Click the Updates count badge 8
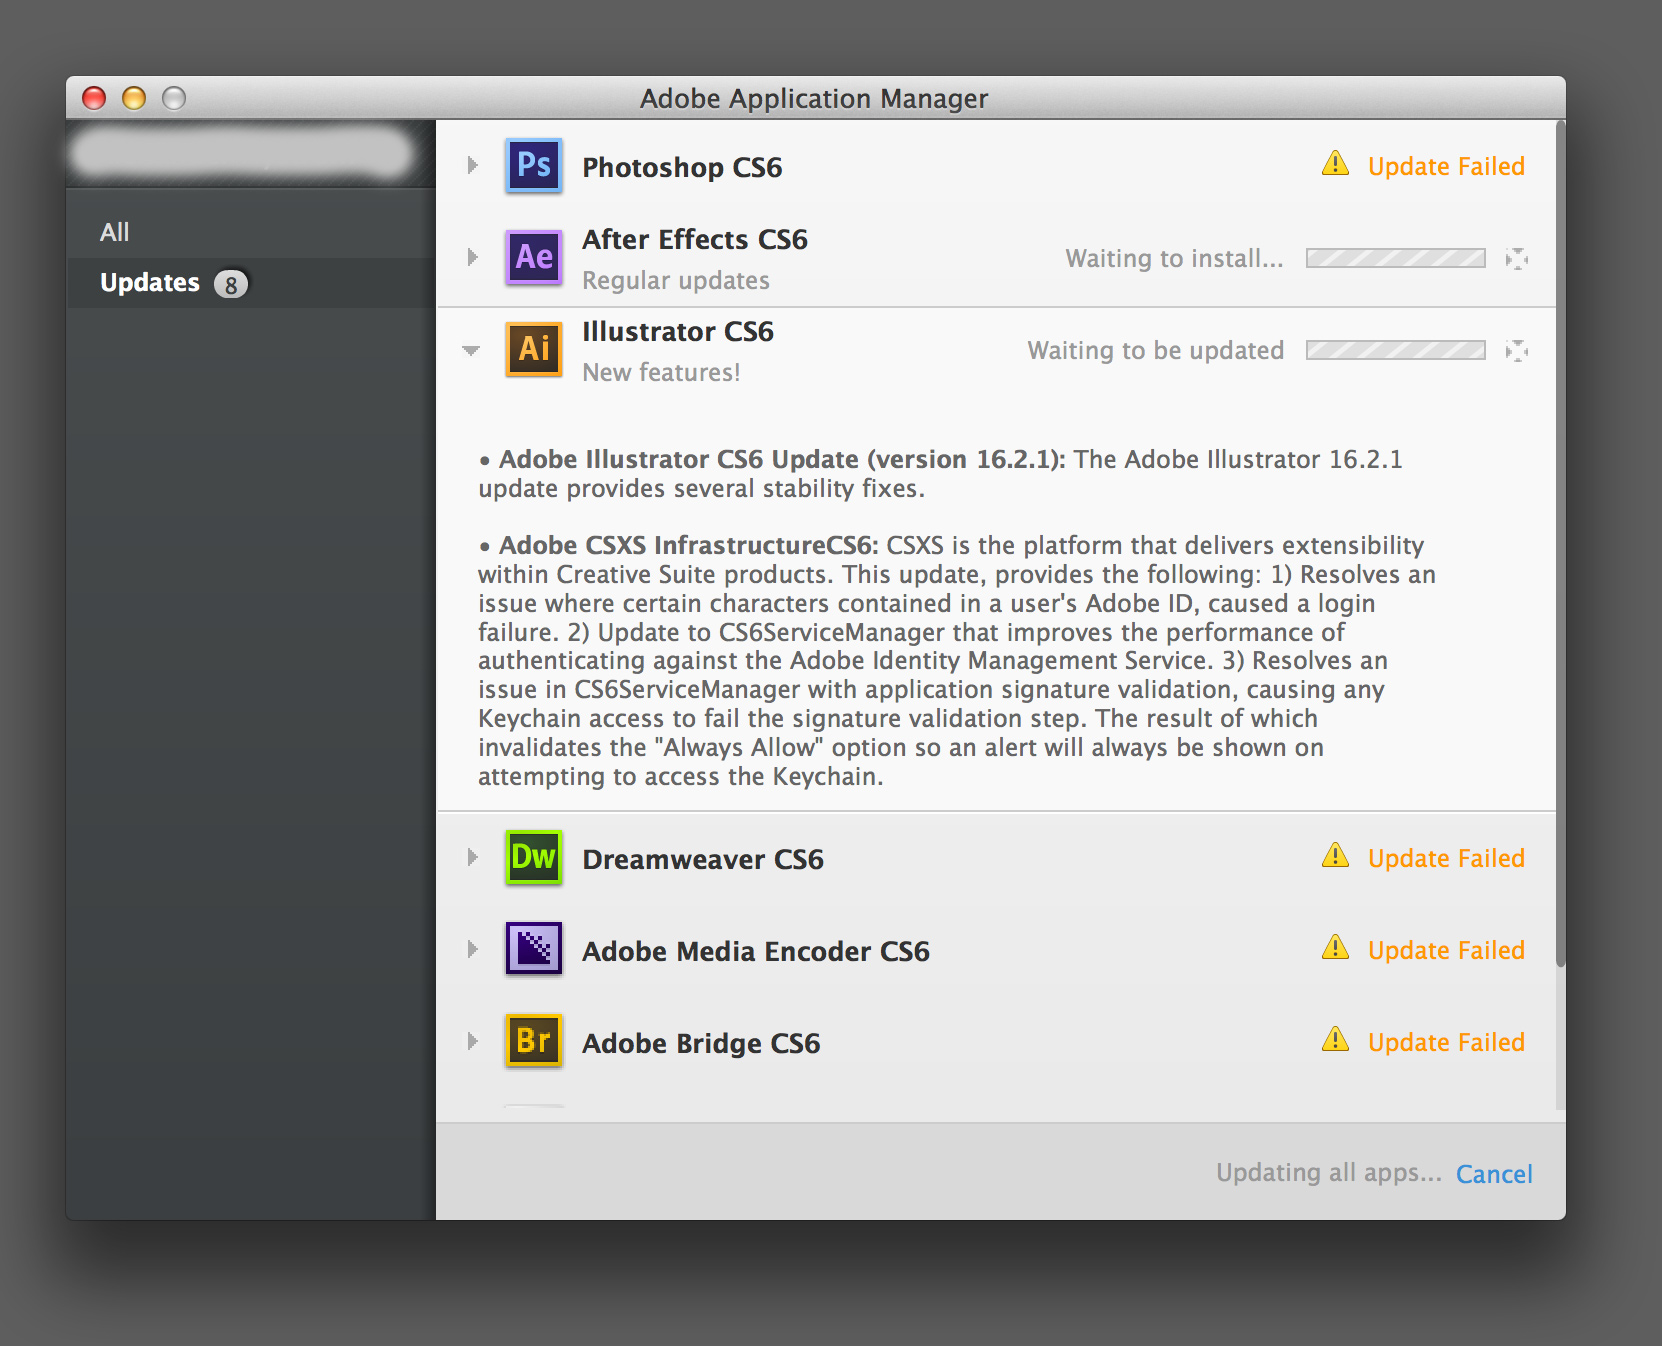Screen dimensions: 1662x1346 pyautogui.click(x=231, y=285)
